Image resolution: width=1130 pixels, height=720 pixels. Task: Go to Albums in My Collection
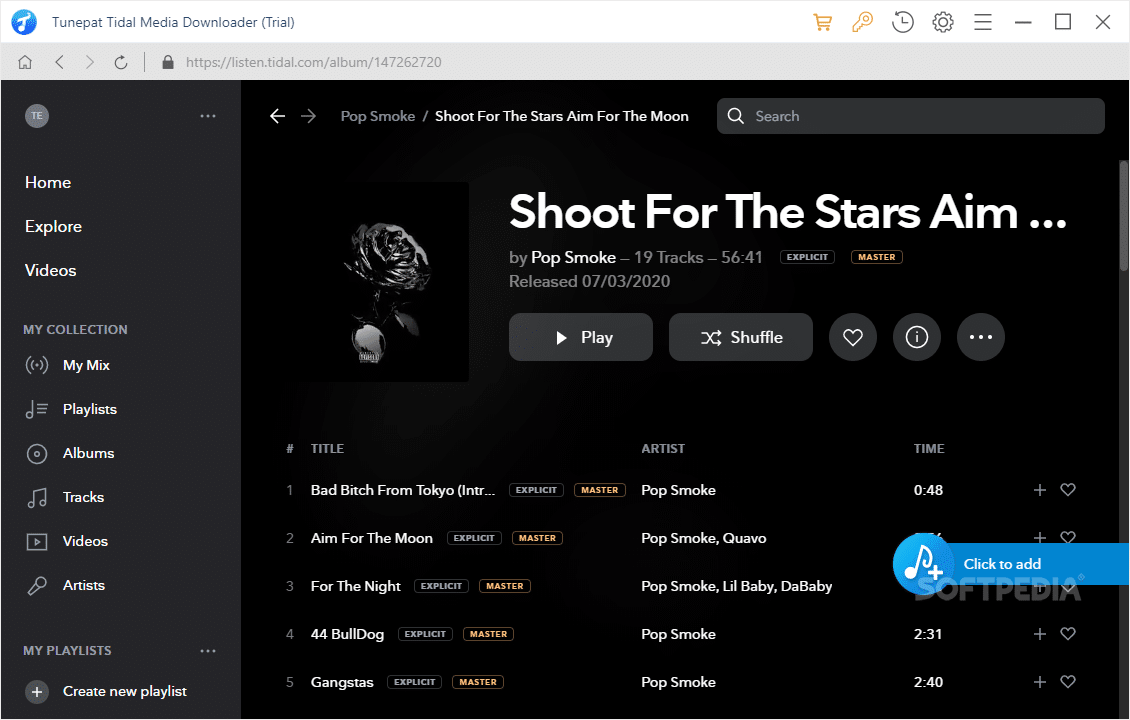point(88,453)
